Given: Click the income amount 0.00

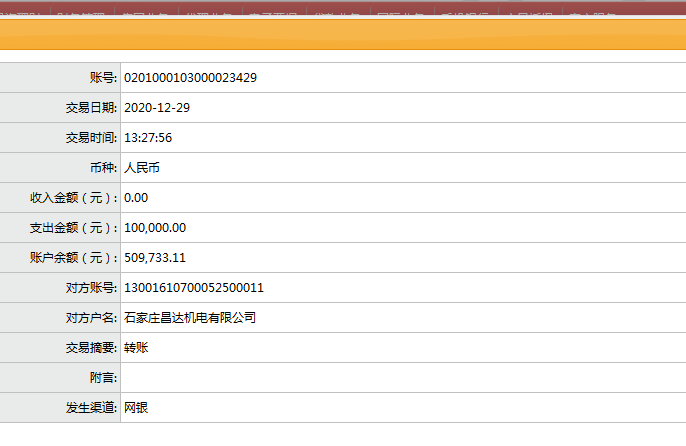Looking at the screenshot, I should [136, 198].
